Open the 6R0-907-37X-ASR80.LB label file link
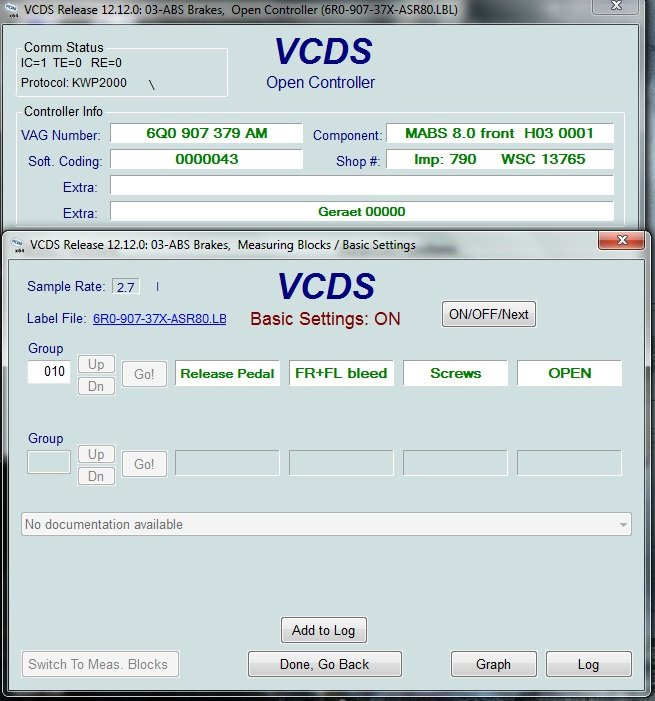Screen dimensions: 655x701 [160, 319]
